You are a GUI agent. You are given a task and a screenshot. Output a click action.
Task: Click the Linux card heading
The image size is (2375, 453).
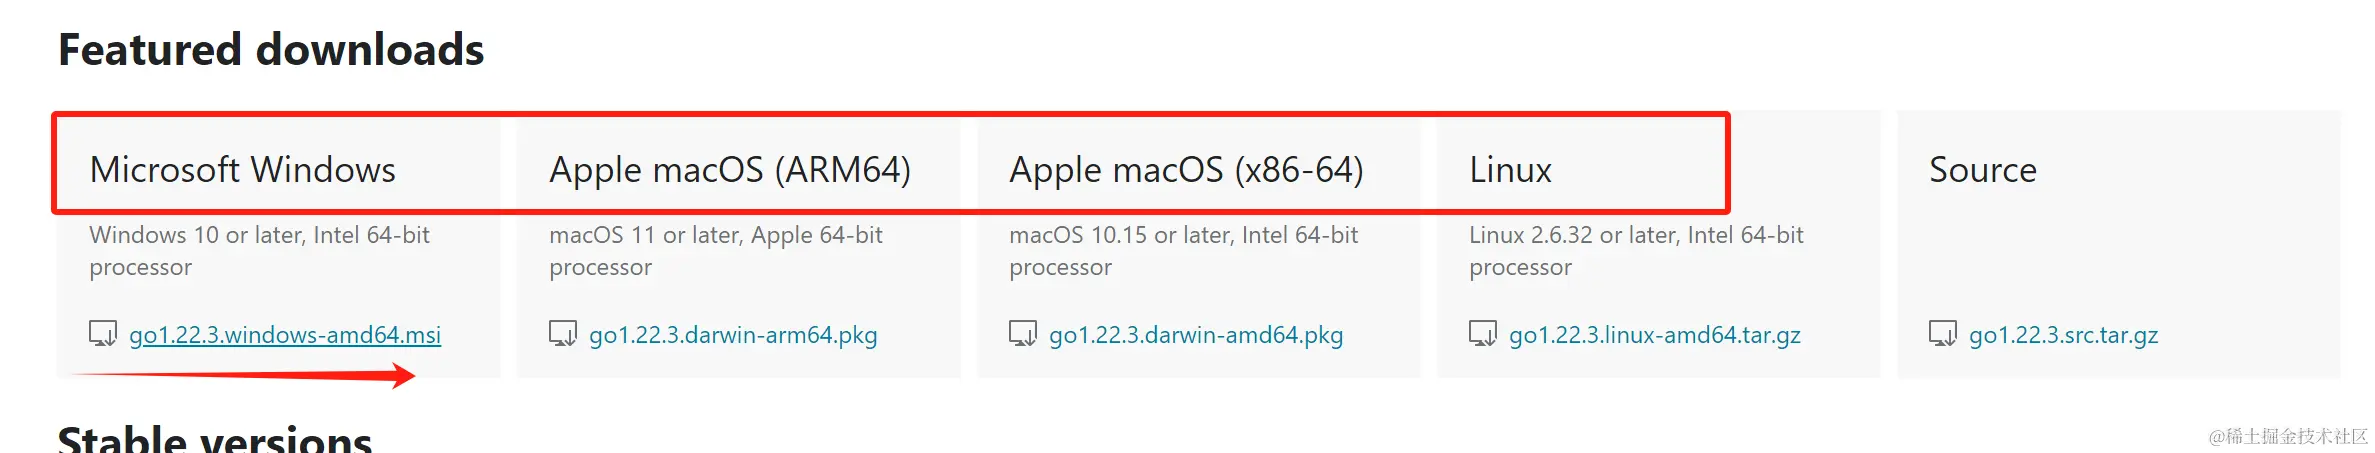click(x=1510, y=170)
